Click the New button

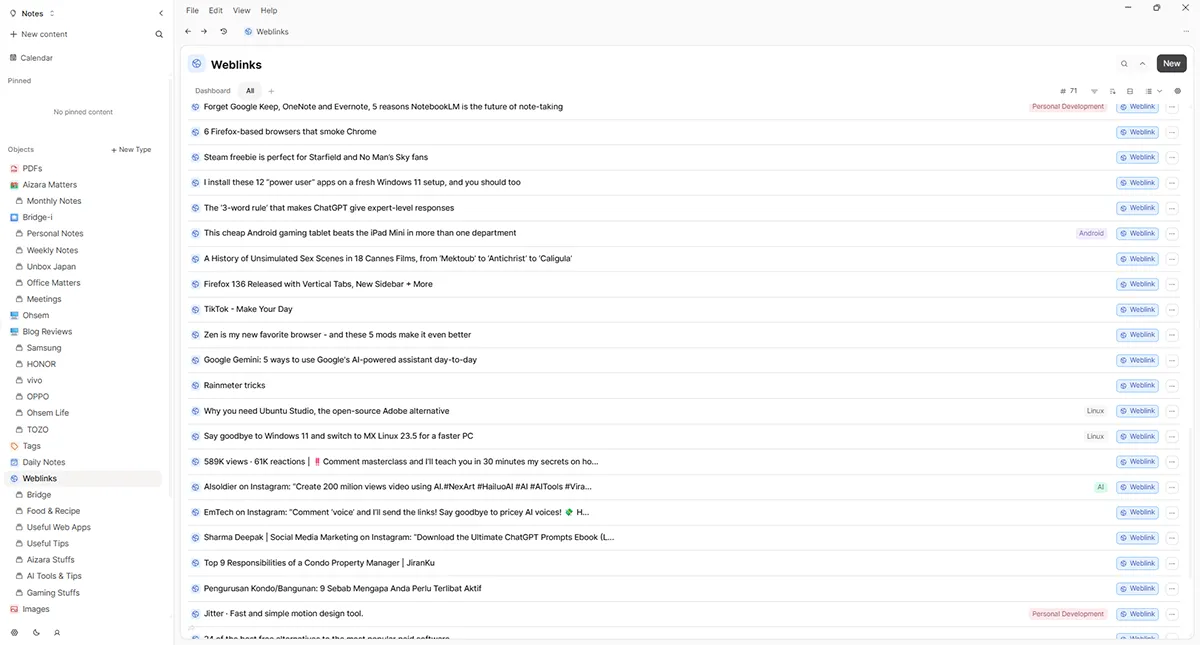coord(1172,64)
